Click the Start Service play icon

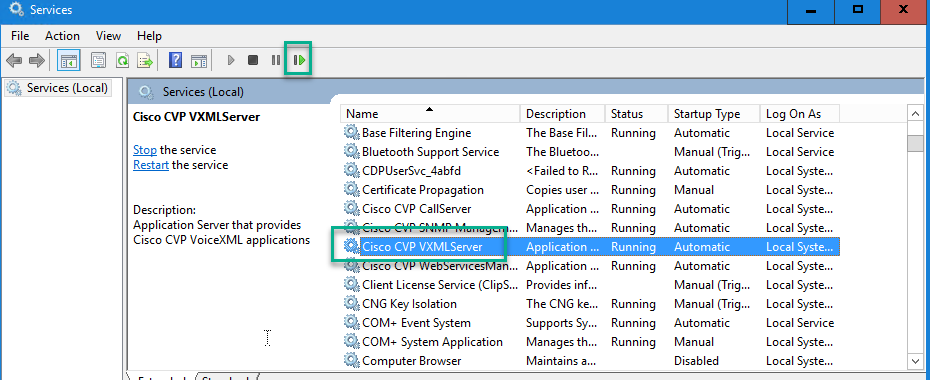click(x=231, y=60)
